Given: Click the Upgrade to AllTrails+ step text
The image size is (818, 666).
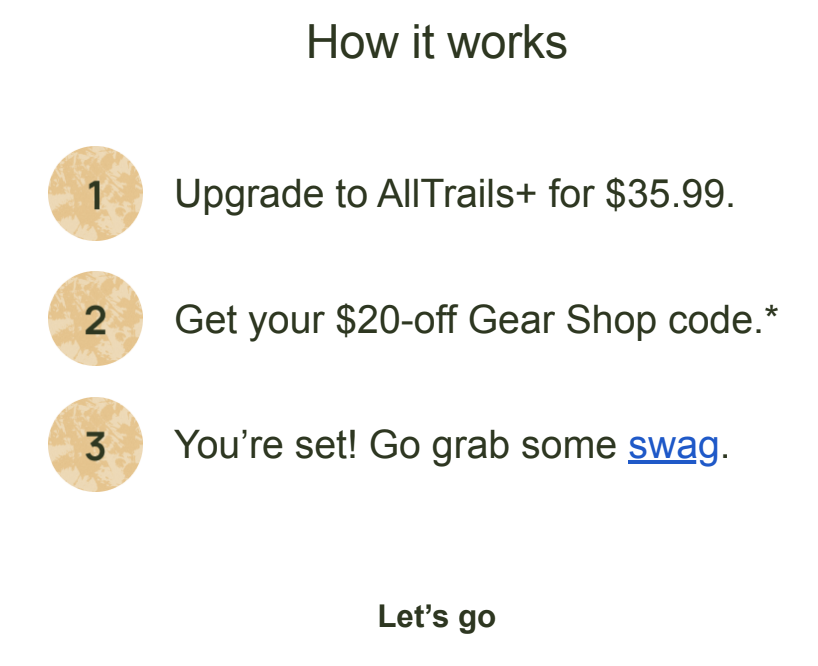Looking at the screenshot, I should [x=454, y=195].
